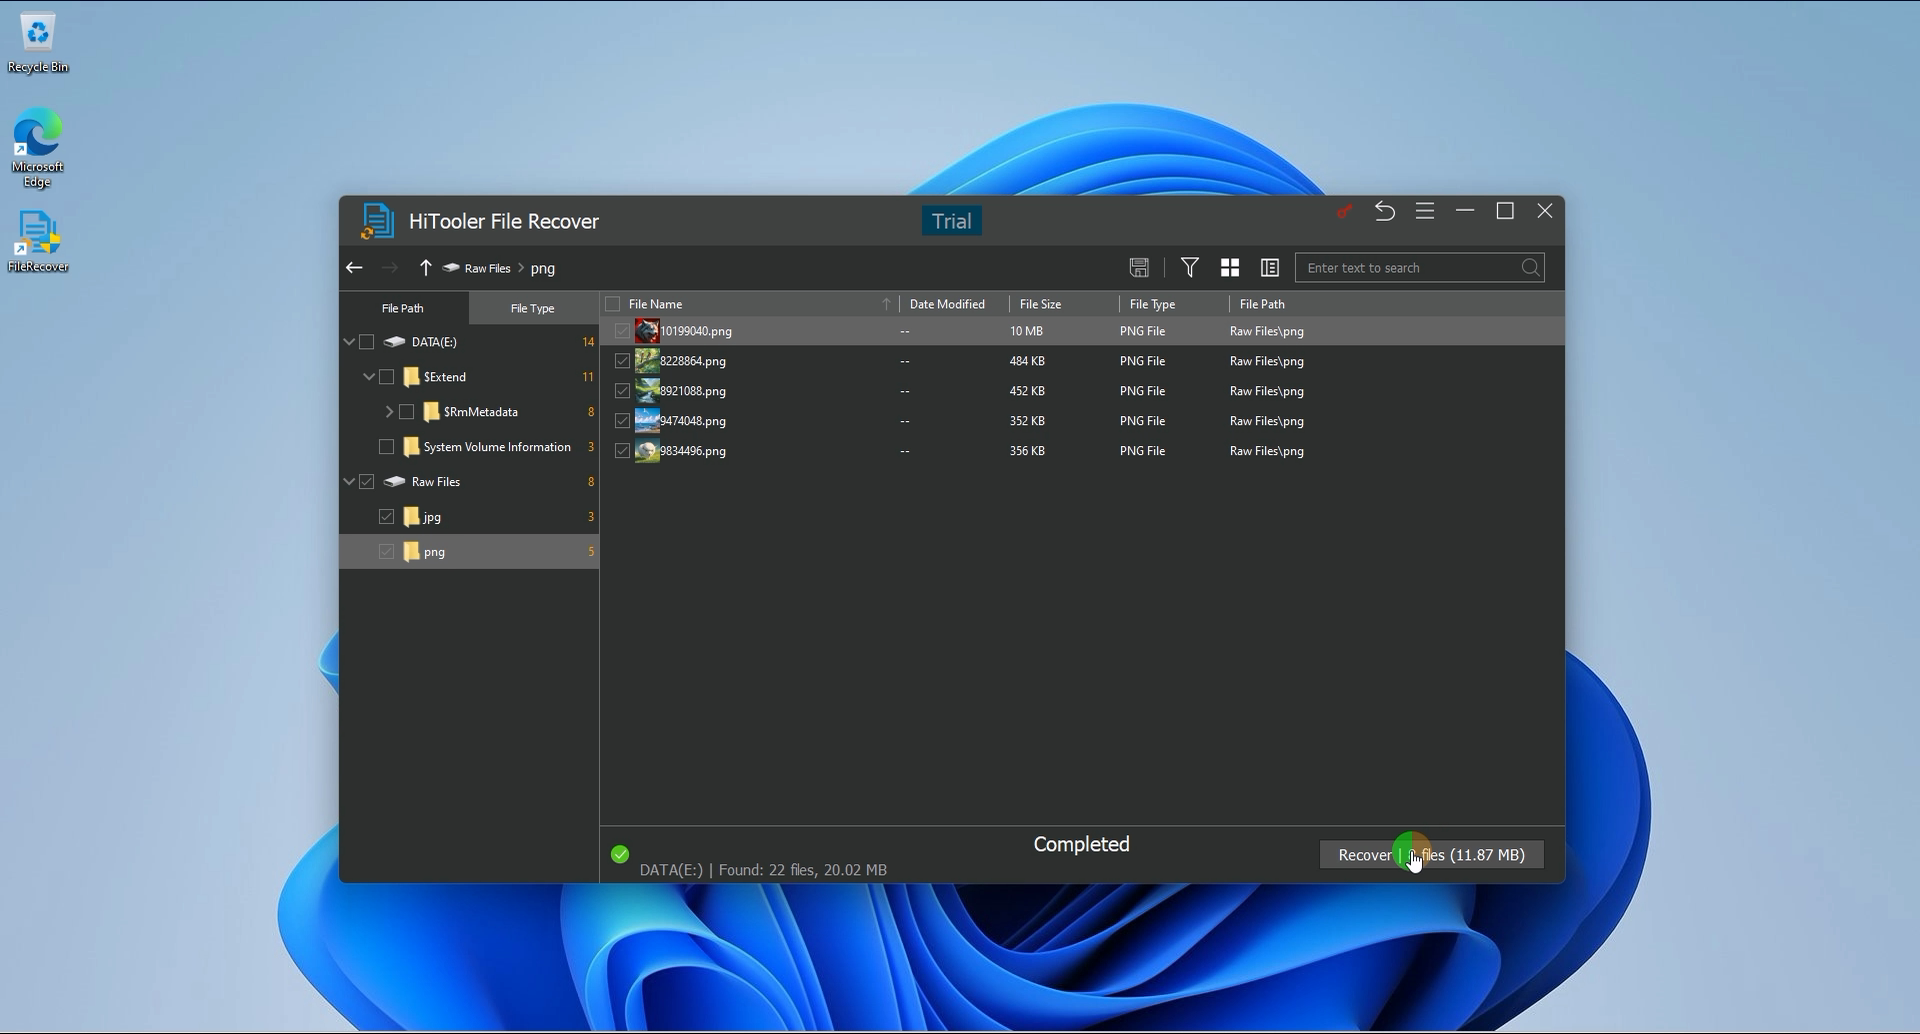Viewport: 1920px width, 1034px height.
Task: Open the hamburger menu
Action: click(x=1425, y=211)
